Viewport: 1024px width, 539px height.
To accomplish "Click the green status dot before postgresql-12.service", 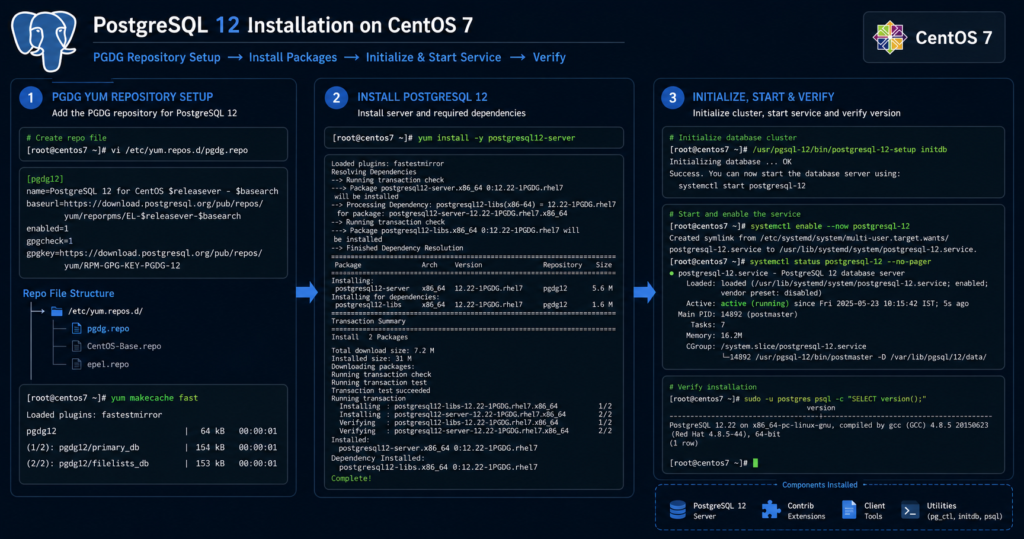I will click(x=671, y=273).
